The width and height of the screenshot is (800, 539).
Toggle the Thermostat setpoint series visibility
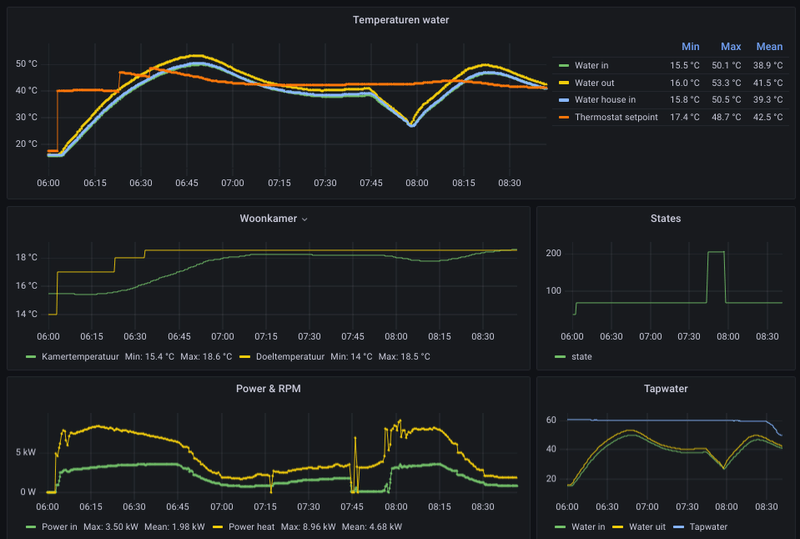(614, 117)
